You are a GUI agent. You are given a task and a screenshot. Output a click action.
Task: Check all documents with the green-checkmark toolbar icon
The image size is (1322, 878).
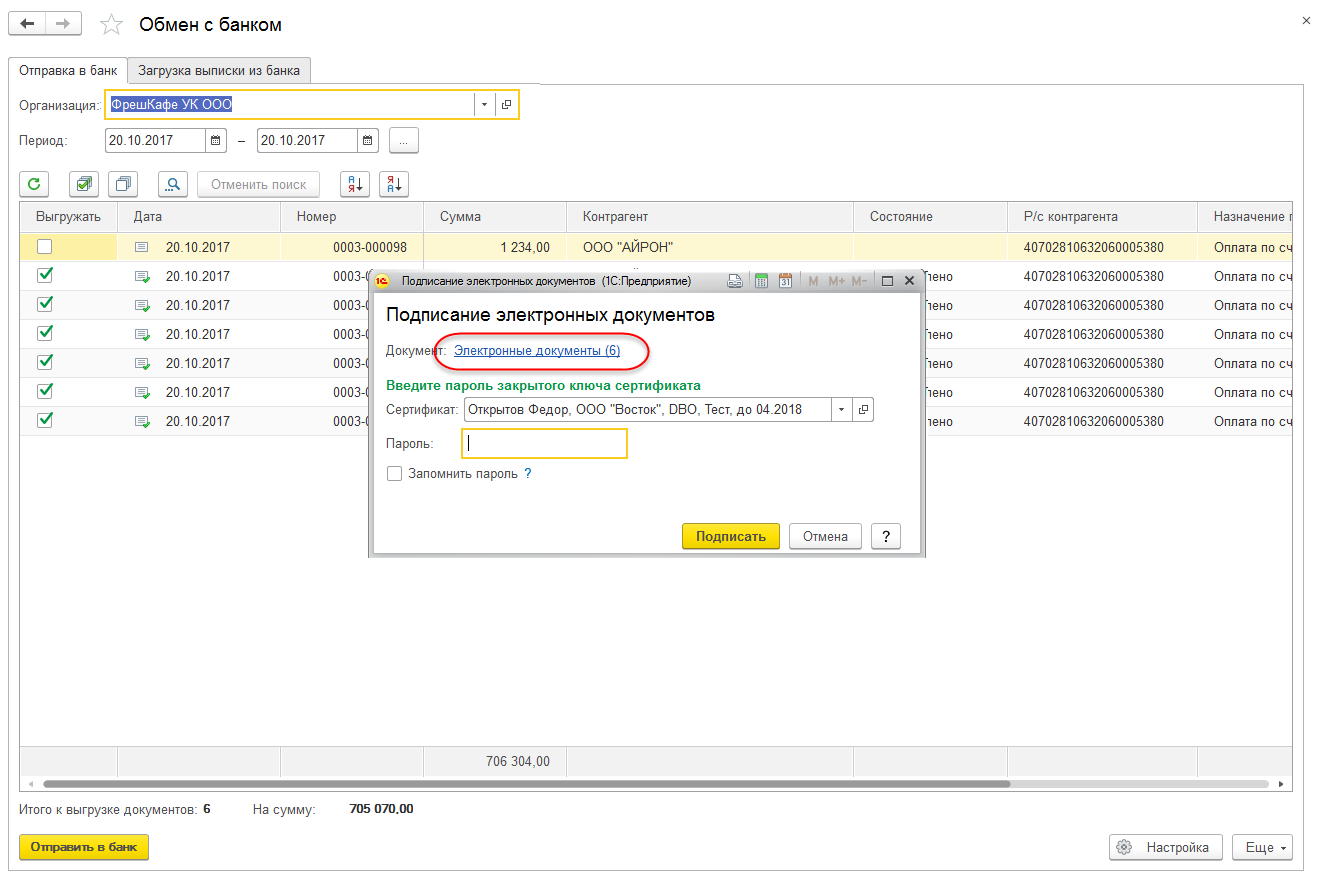(x=84, y=184)
